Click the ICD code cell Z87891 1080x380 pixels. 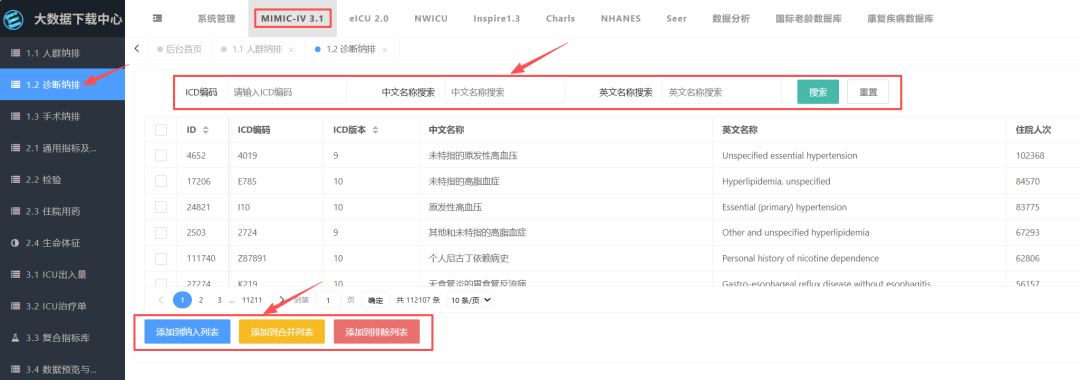(252, 259)
